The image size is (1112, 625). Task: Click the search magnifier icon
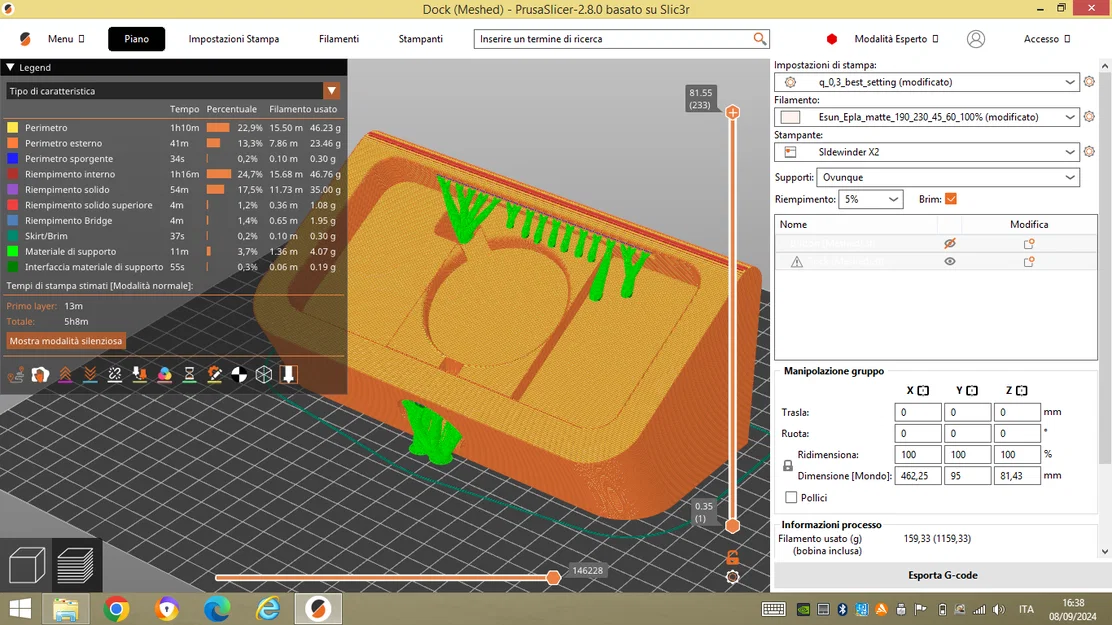click(760, 39)
